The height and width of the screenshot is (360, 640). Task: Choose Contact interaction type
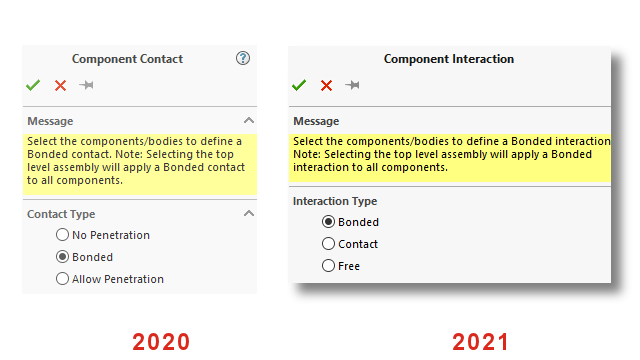coord(328,244)
